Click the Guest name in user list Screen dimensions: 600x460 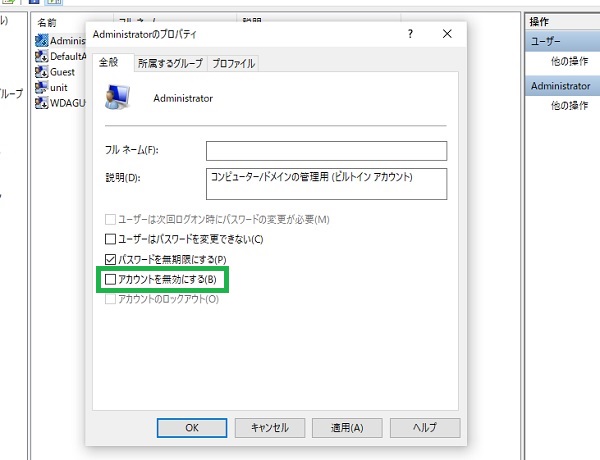point(62,72)
